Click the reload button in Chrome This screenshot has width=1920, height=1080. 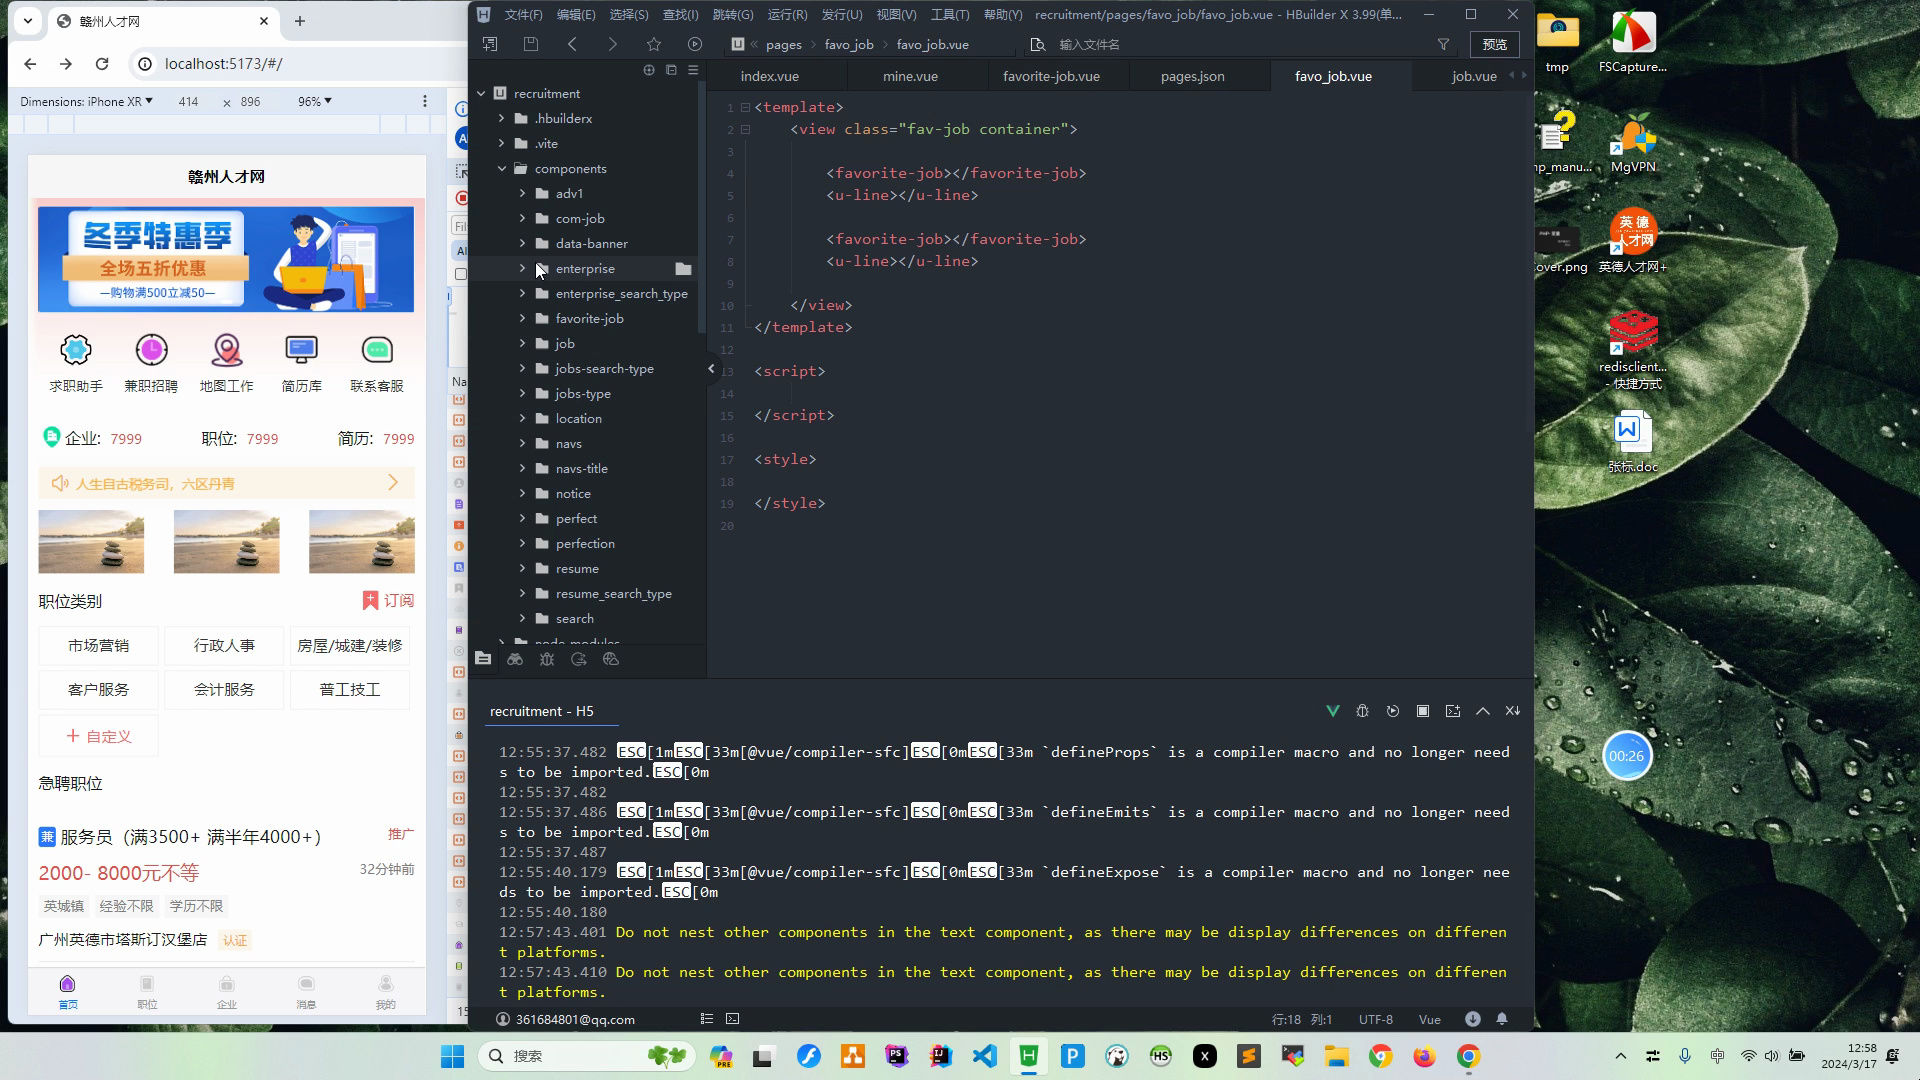(102, 64)
